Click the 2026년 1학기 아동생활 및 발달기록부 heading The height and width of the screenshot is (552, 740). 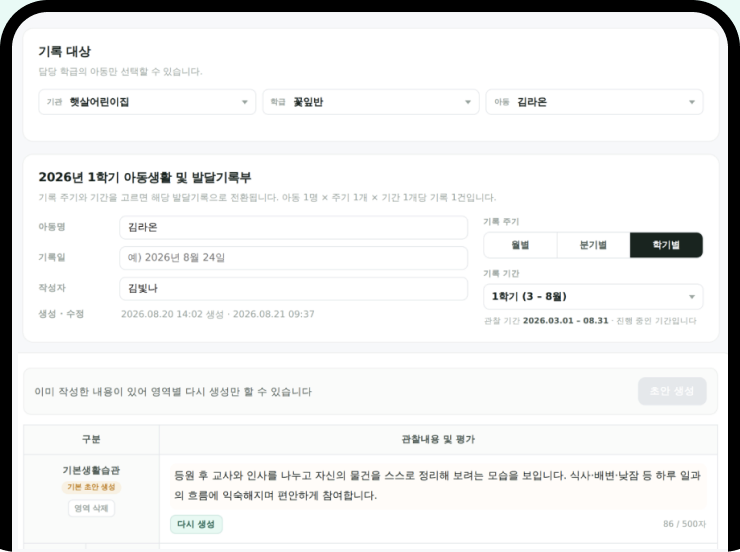click(x=145, y=177)
